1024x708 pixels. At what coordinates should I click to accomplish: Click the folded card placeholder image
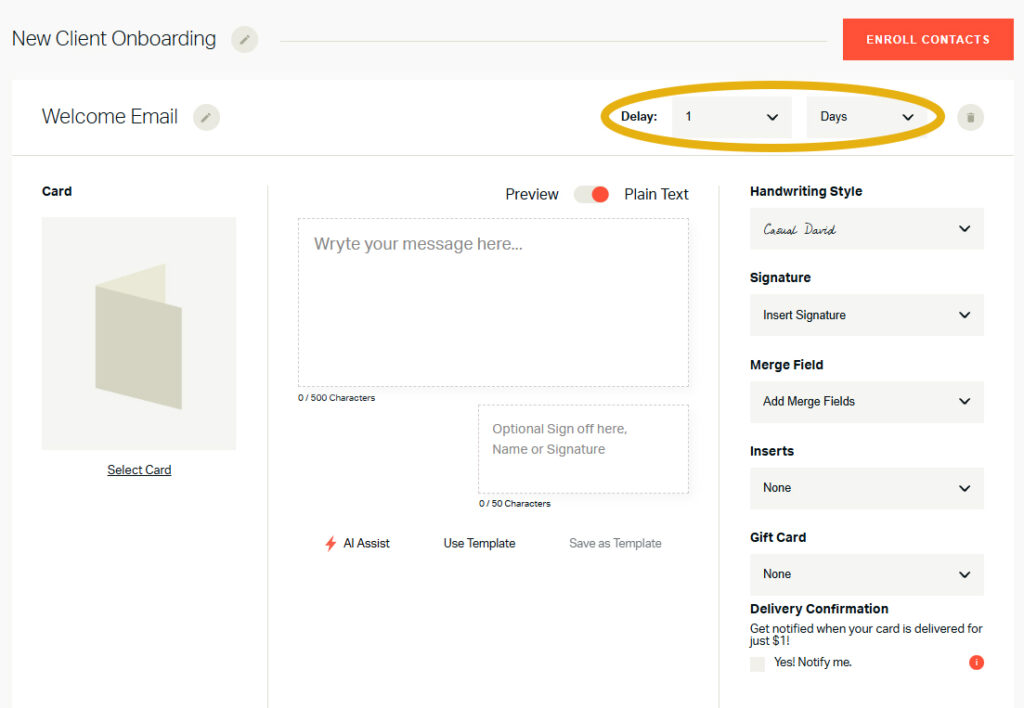click(x=139, y=334)
